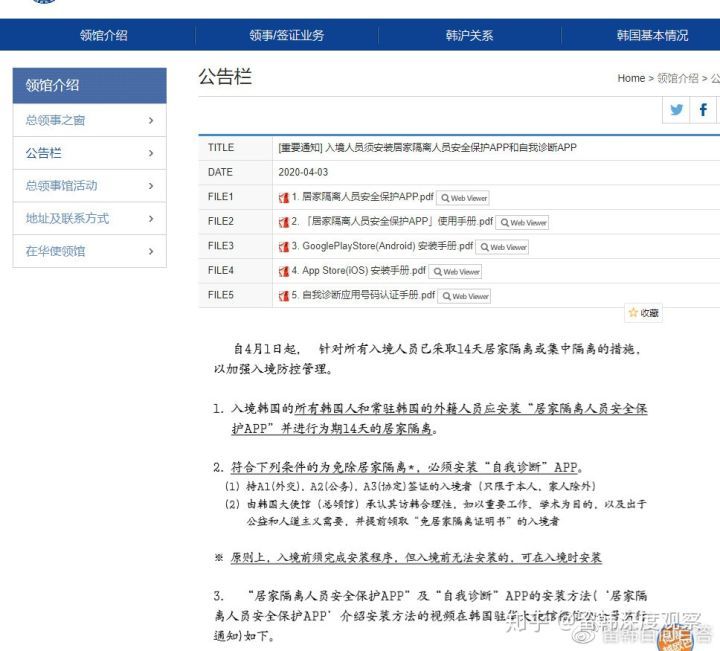This screenshot has height=651, width=720.
Task: Click Home breadcrumb link
Action: pos(631,79)
